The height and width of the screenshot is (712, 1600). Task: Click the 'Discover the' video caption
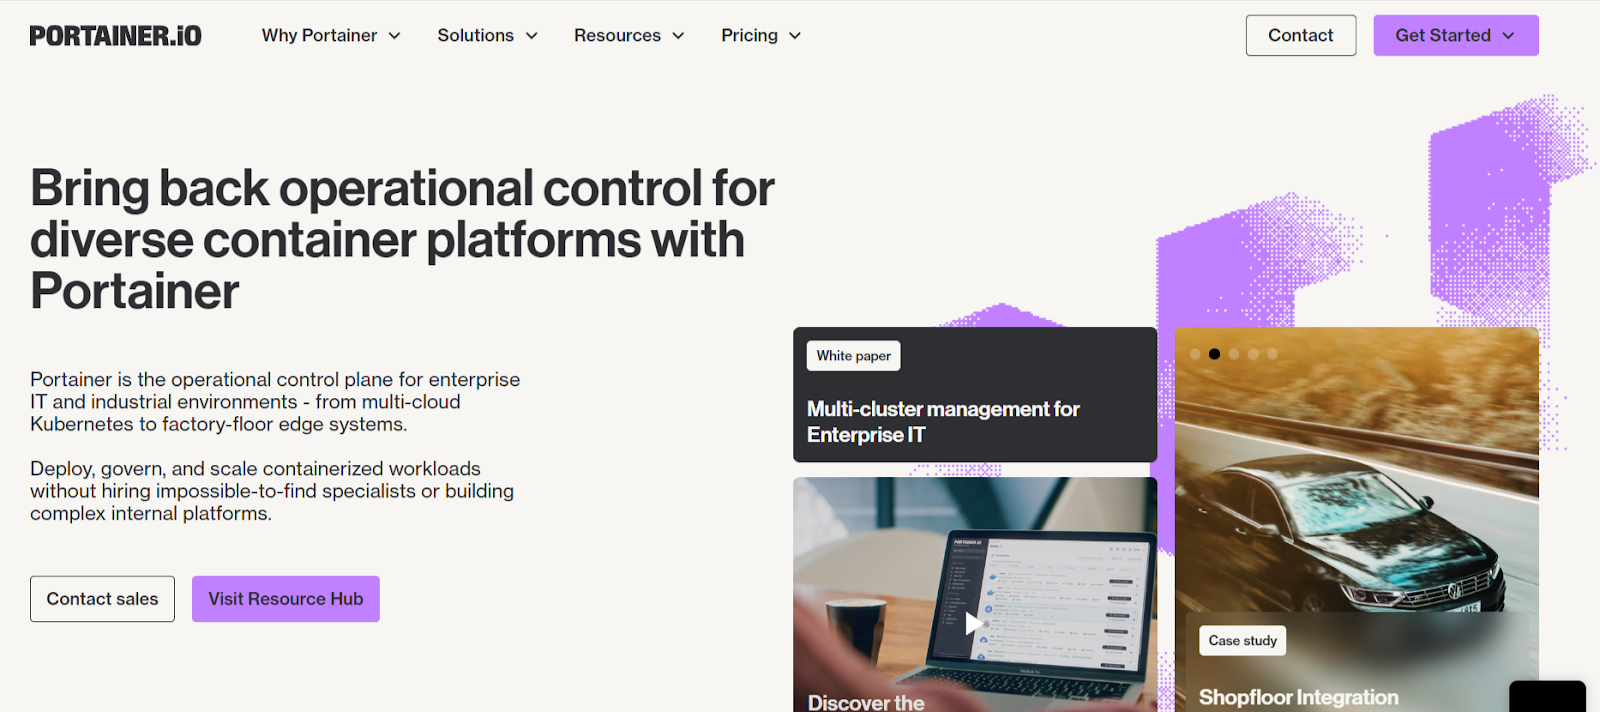pos(866,702)
